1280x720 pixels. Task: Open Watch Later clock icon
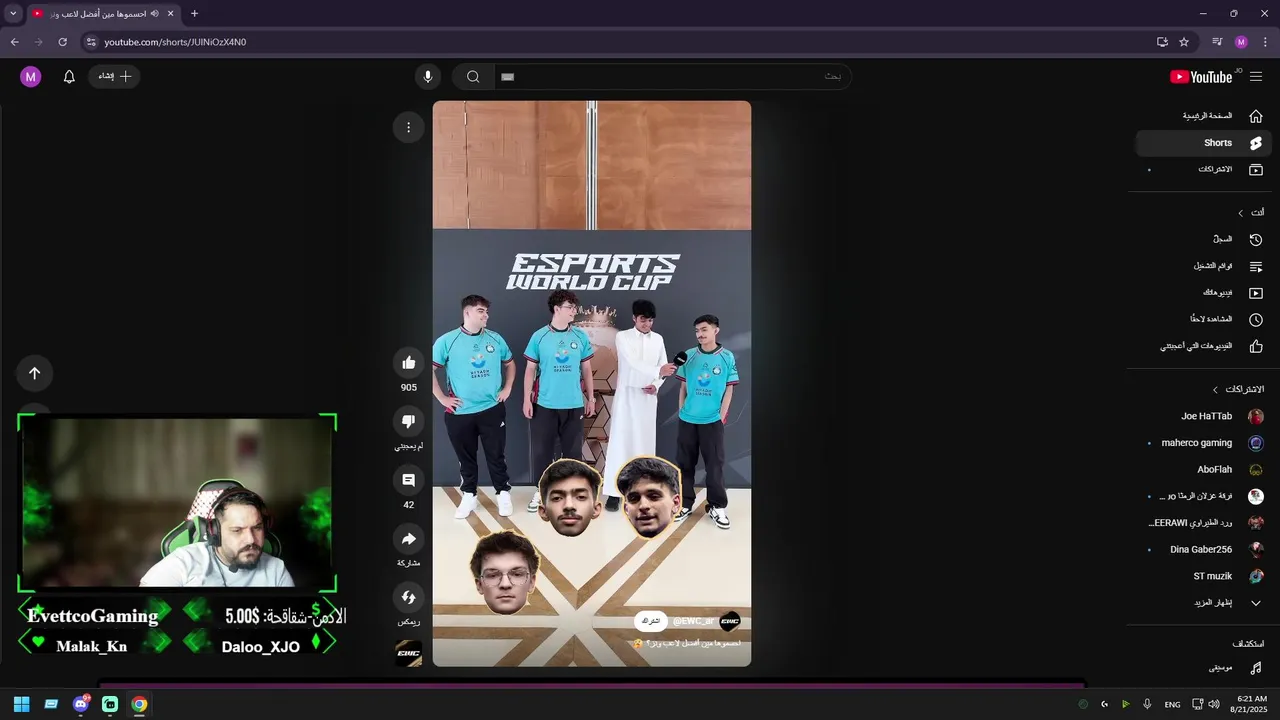click(1256, 320)
